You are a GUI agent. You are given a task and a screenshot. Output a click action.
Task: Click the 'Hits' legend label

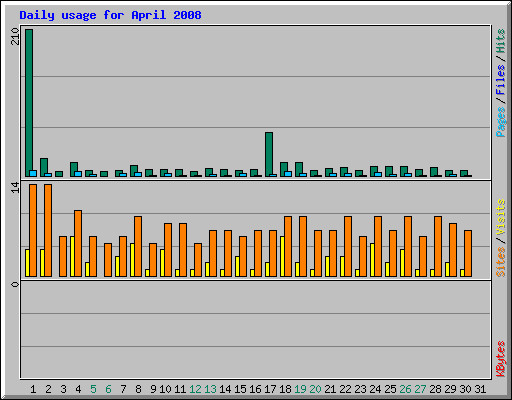500,41
